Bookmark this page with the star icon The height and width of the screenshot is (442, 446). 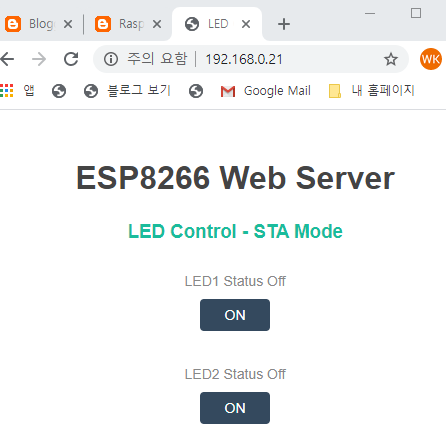point(391,59)
